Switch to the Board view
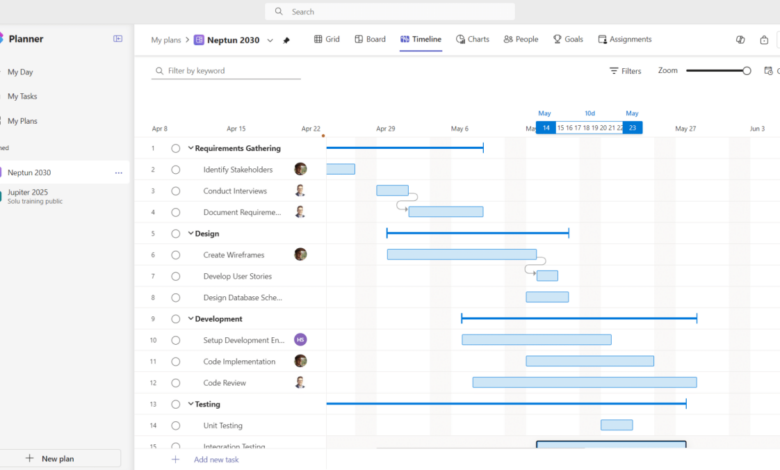The height and width of the screenshot is (470, 780). (x=370, y=39)
